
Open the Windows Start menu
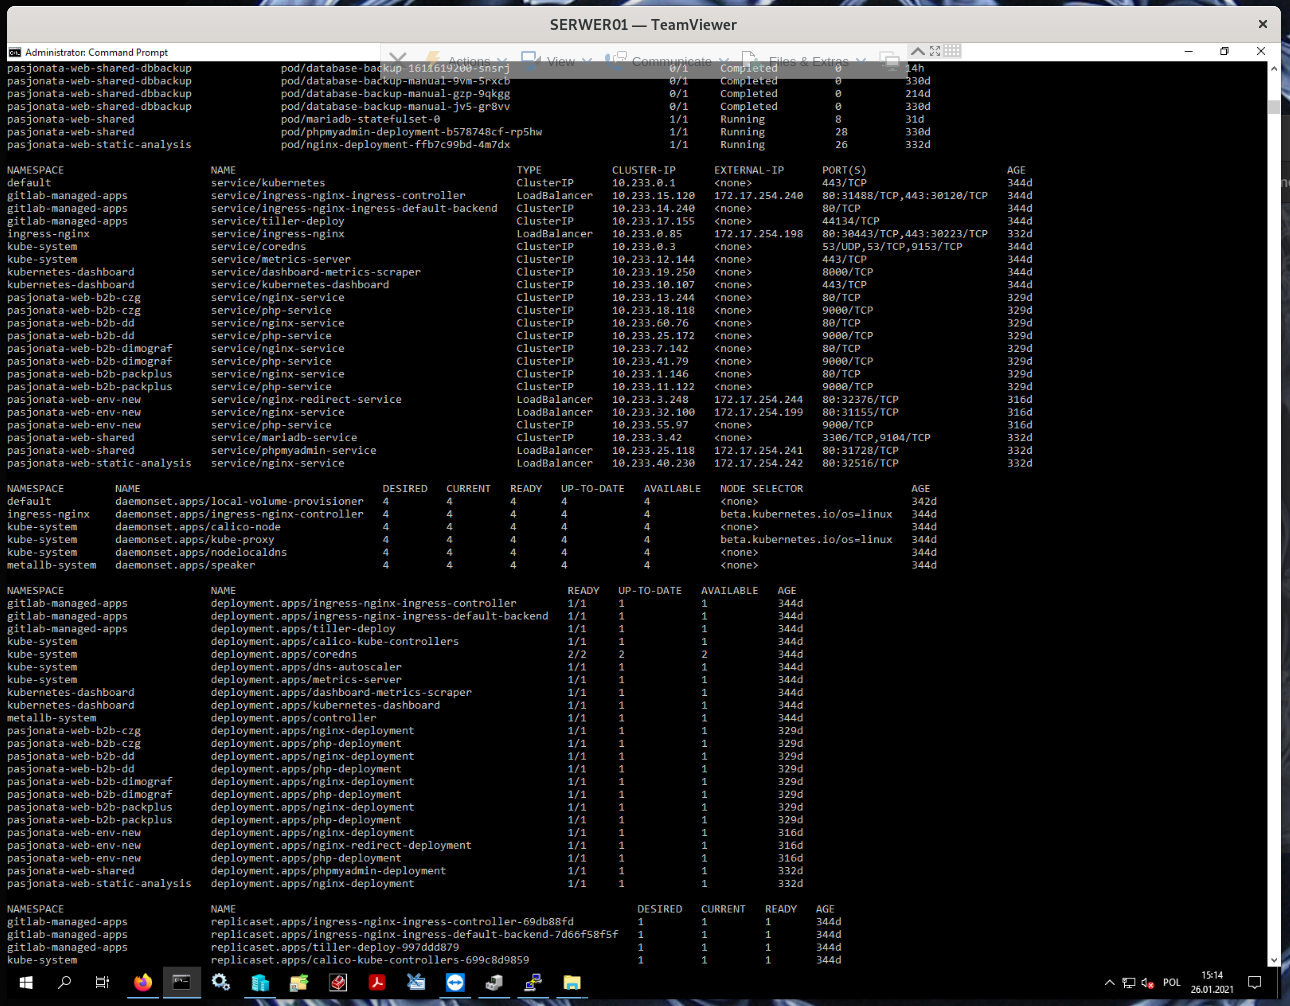tap(26, 983)
